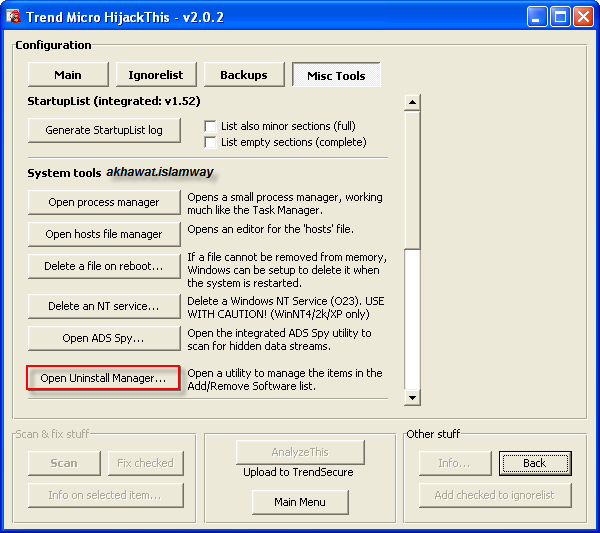
Task: Select the Backups tab
Action: (244, 75)
